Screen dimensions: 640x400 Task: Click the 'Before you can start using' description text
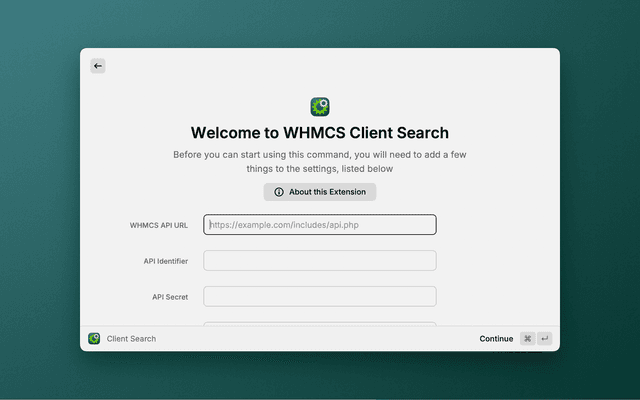(x=320, y=162)
